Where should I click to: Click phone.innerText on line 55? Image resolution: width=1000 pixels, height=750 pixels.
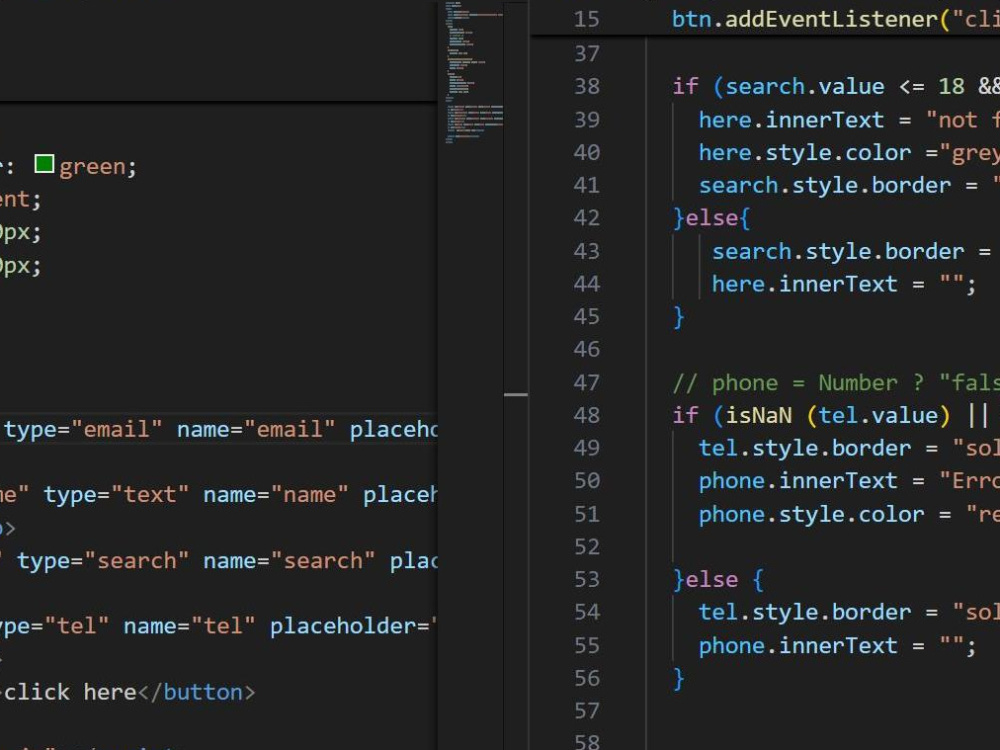[x=798, y=645]
